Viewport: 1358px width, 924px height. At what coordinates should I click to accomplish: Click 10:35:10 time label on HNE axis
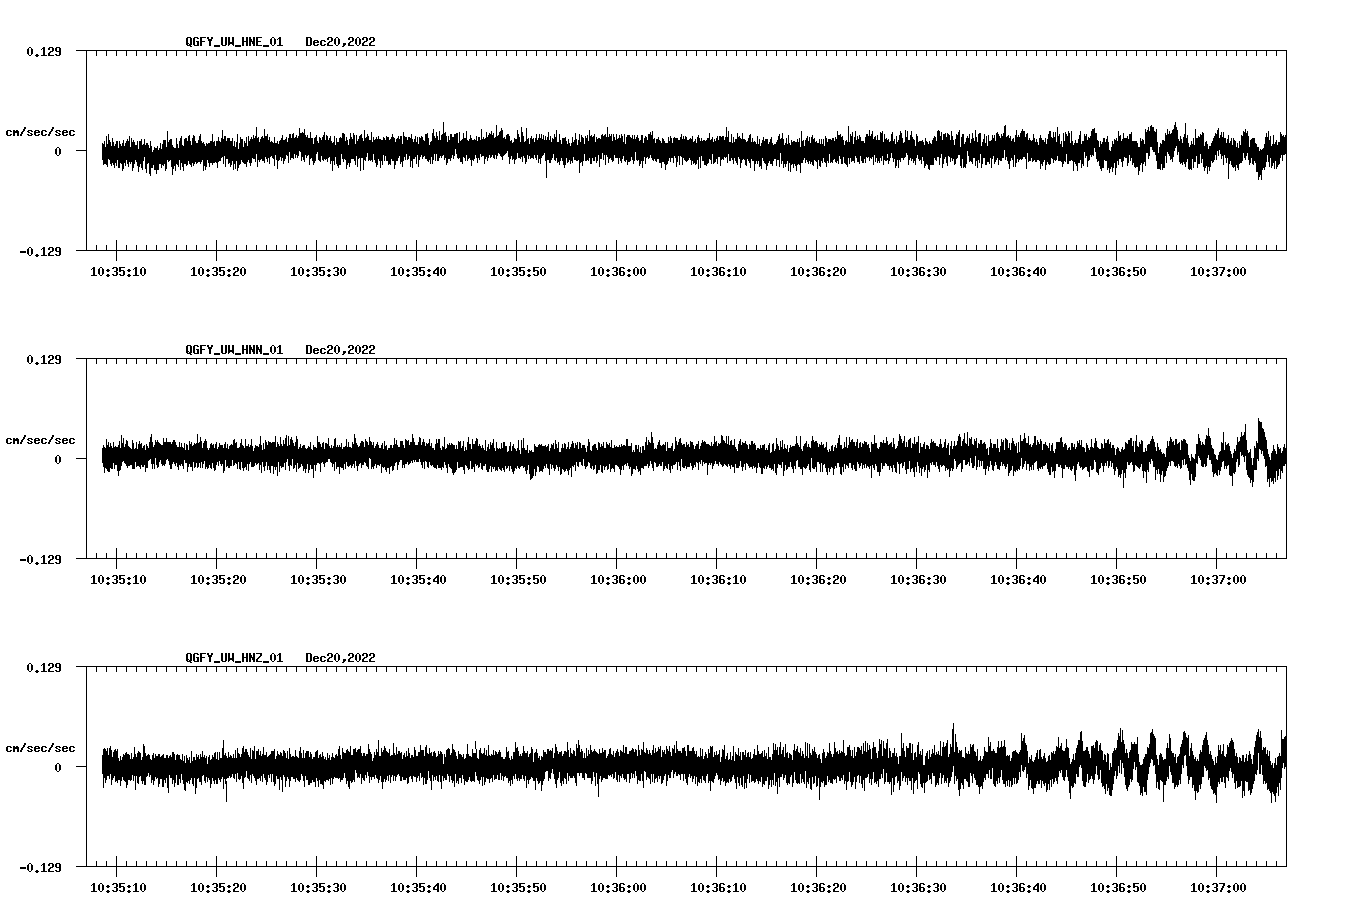(118, 272)
